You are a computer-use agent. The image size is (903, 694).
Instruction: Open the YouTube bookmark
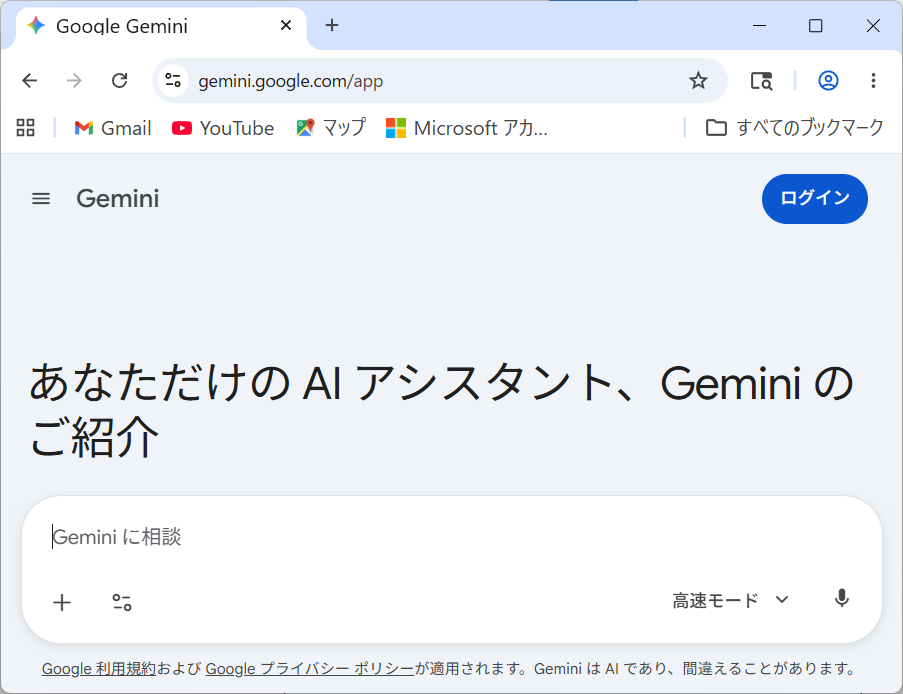[x=223, y=128]
